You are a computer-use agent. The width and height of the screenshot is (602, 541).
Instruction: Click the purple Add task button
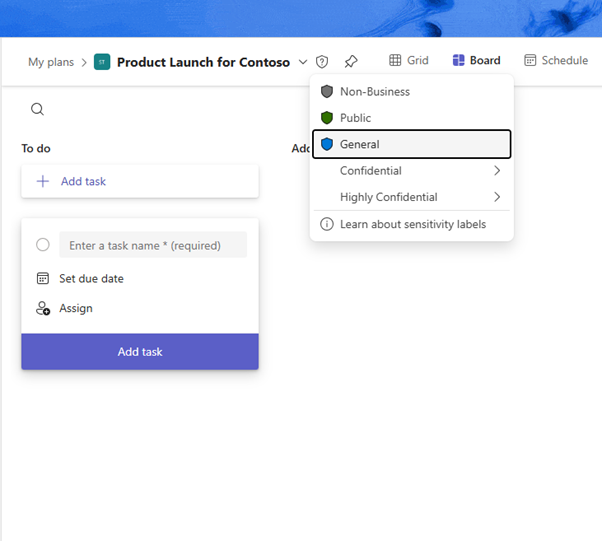pyautogui.click(x=140, y=352)
